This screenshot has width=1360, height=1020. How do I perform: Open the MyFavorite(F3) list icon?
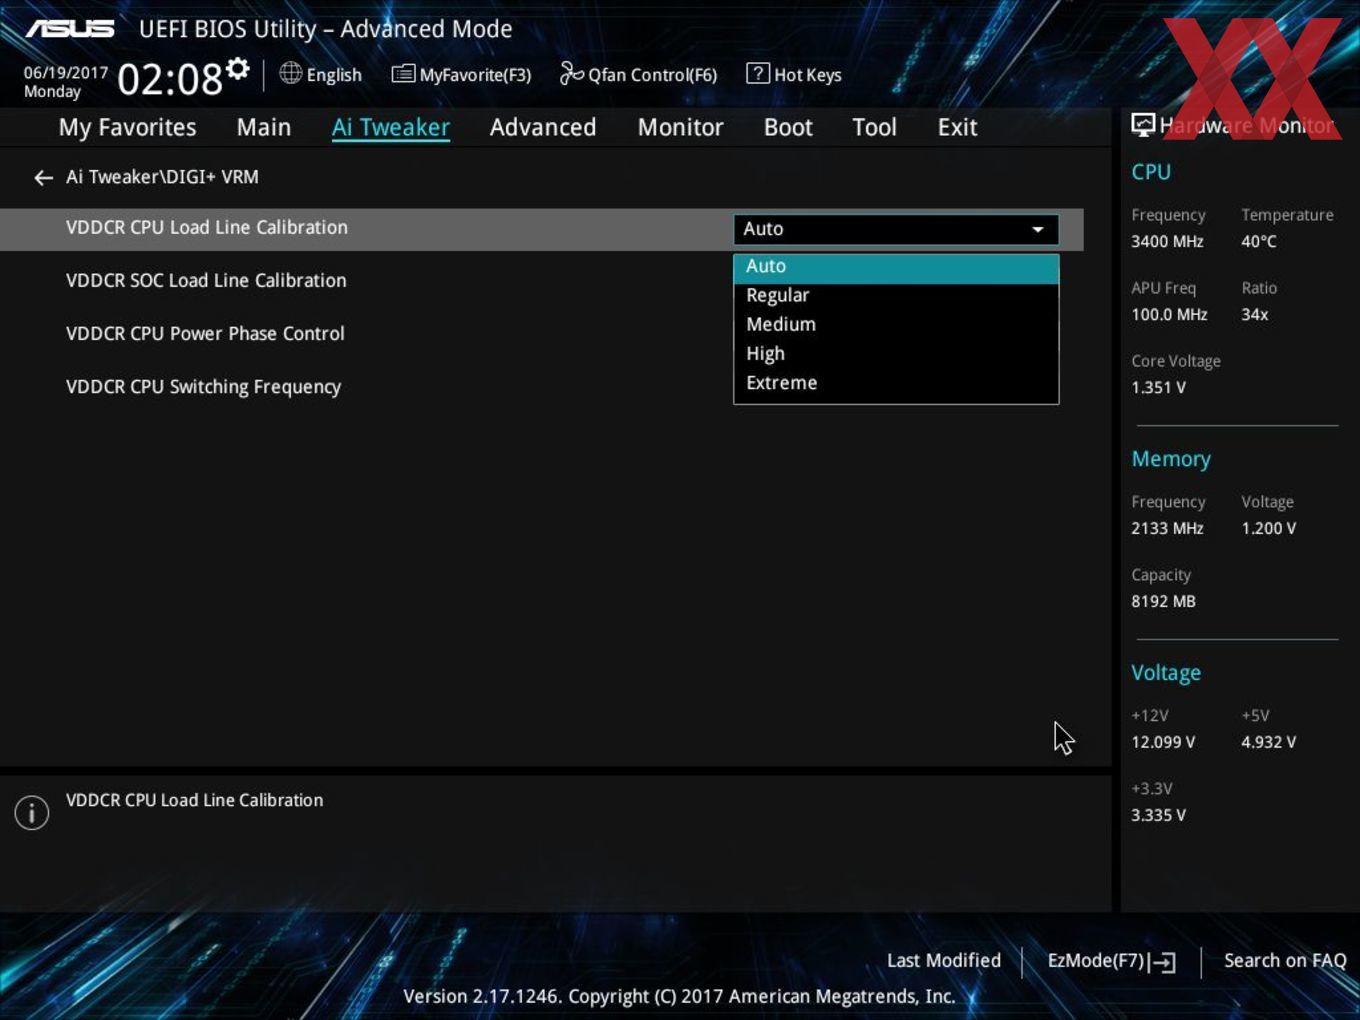403,74
